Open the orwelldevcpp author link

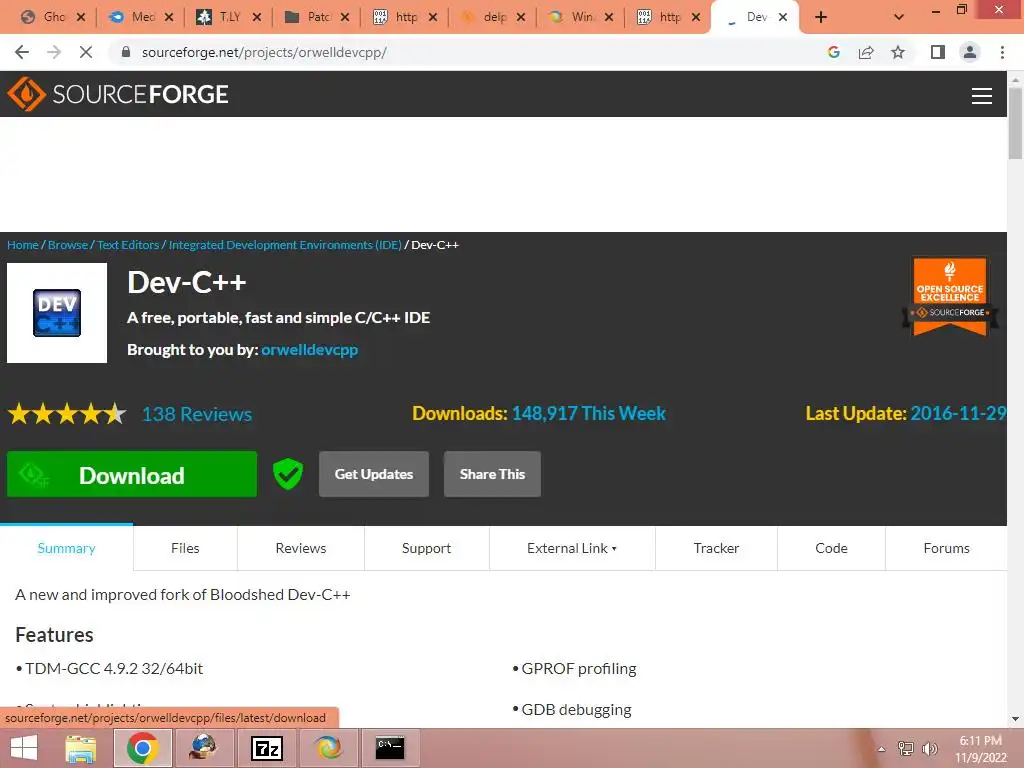click(310, 350)
